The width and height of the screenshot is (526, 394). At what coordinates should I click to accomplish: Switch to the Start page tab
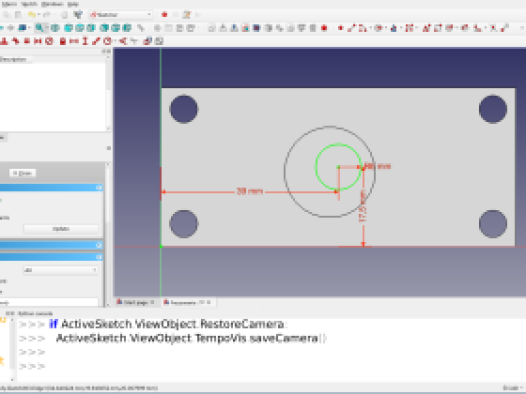135,302
